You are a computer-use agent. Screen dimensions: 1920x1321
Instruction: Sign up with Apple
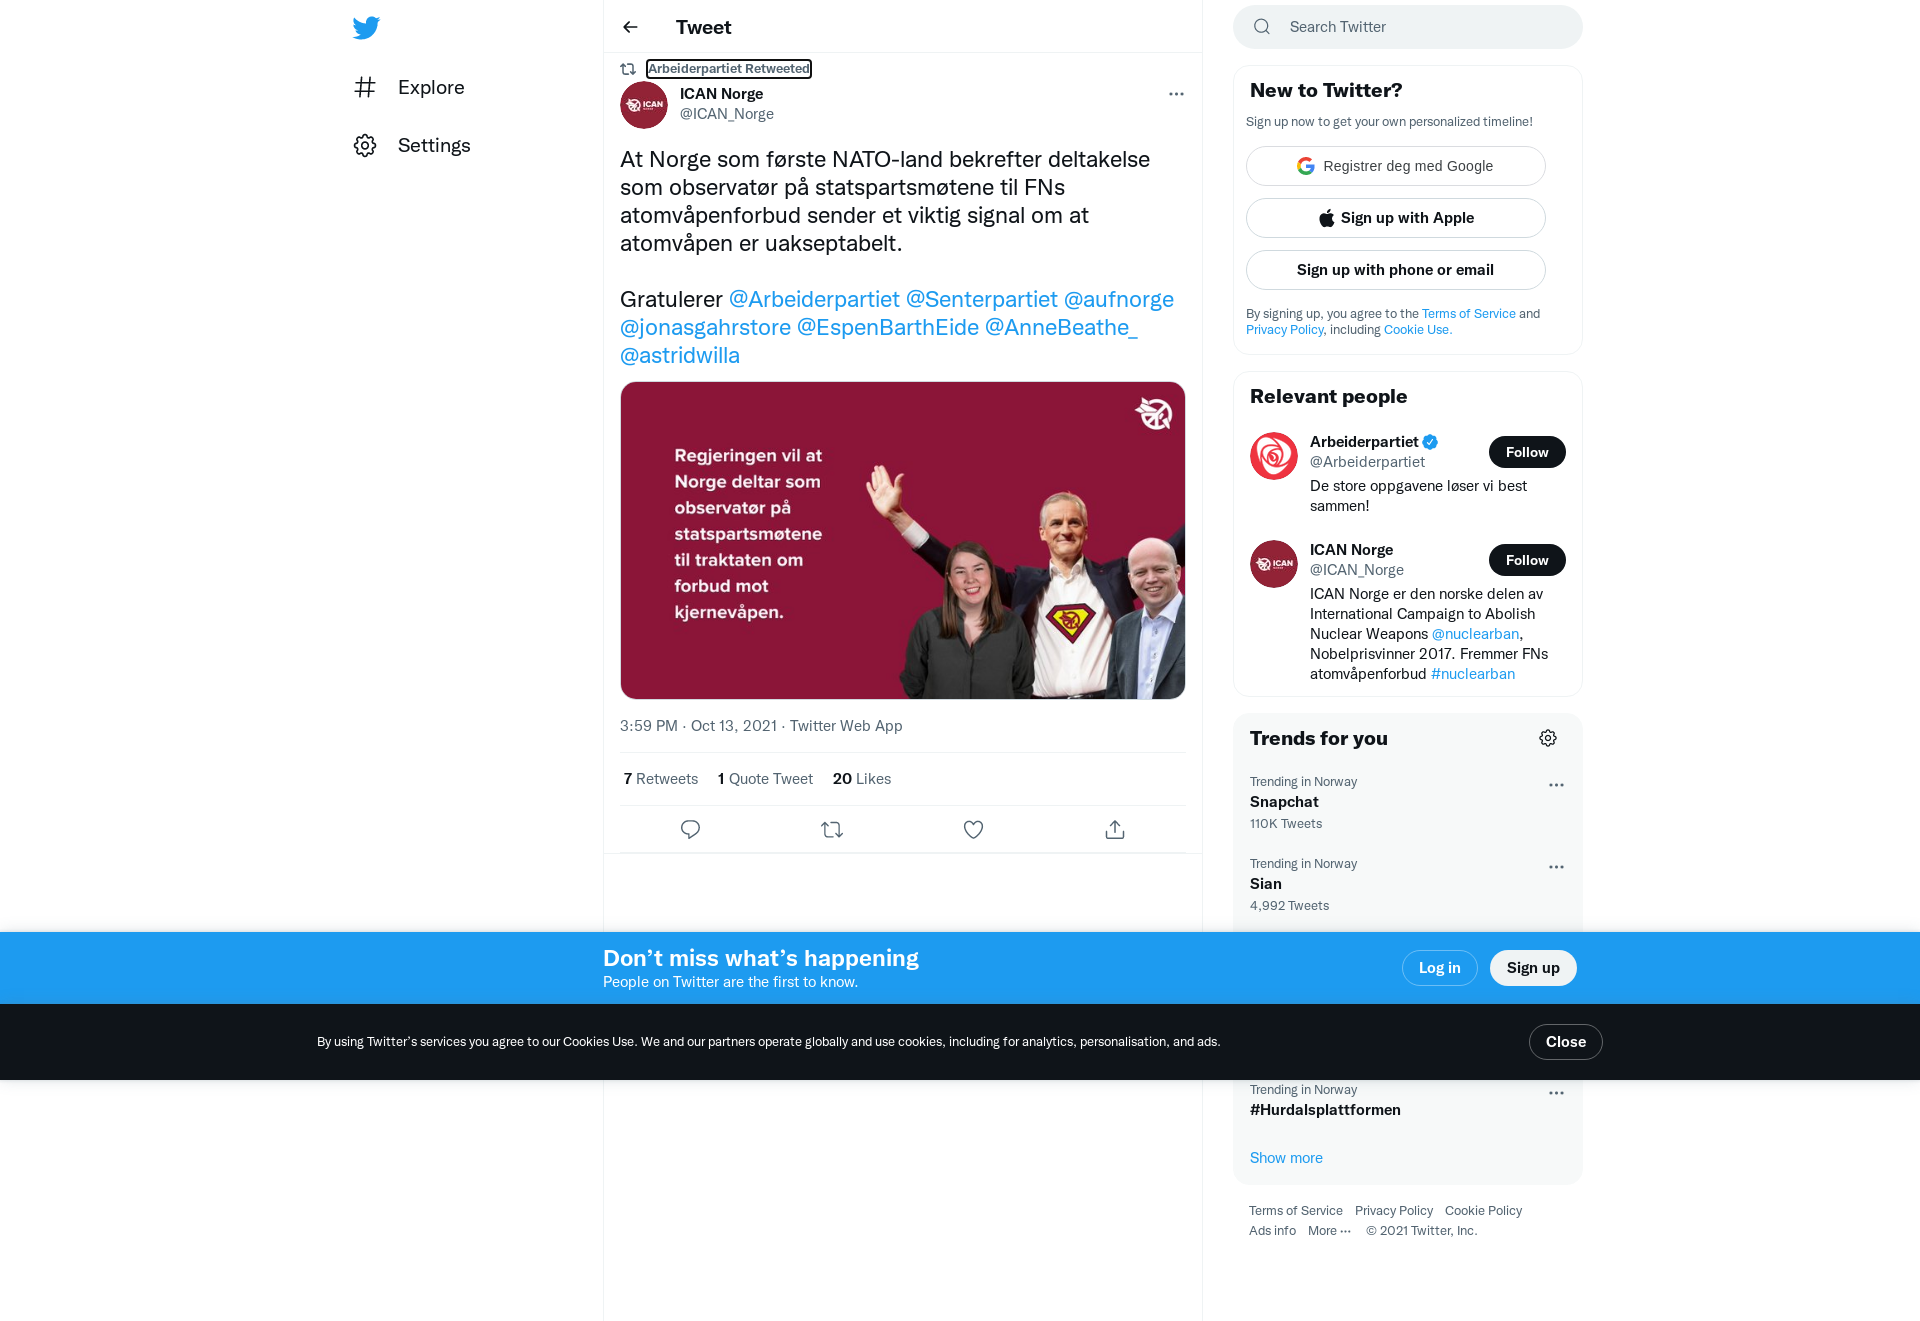pos(1396,218)
